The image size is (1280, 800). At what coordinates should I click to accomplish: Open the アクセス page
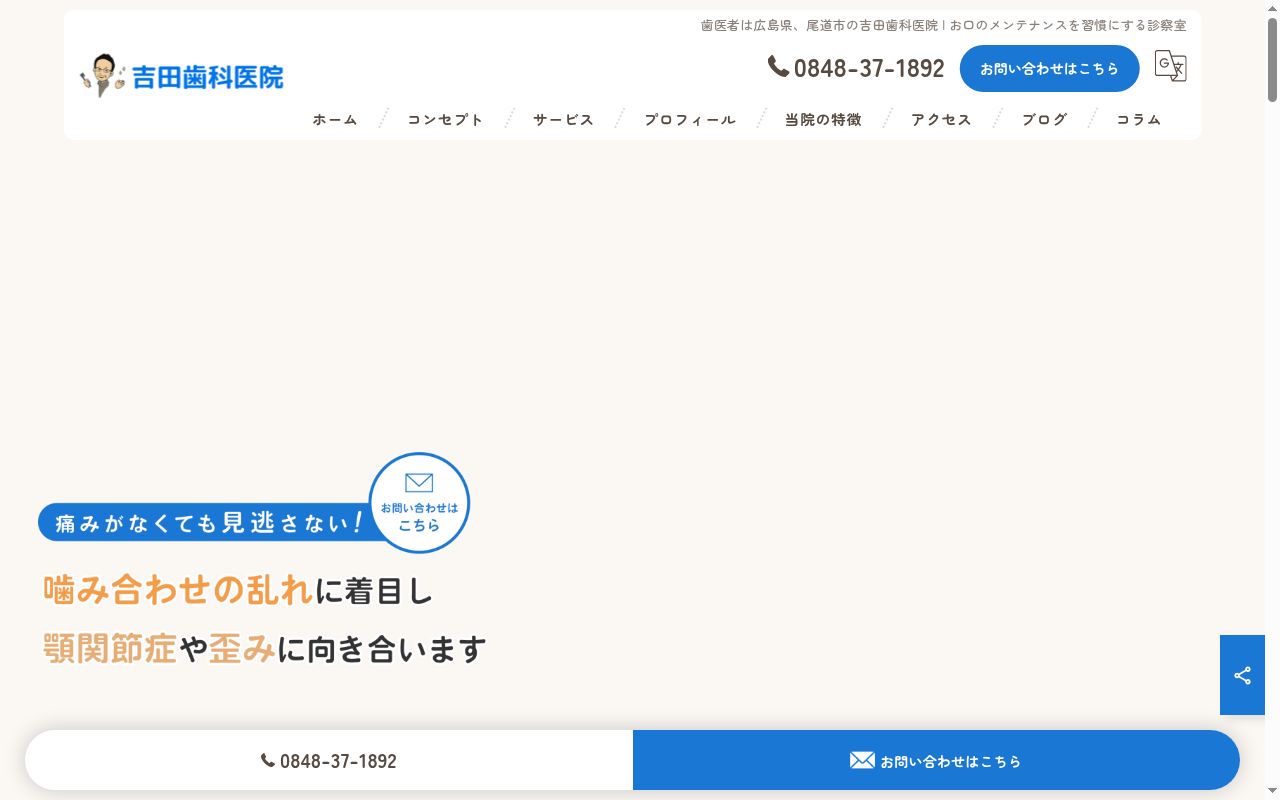point(941,119)
